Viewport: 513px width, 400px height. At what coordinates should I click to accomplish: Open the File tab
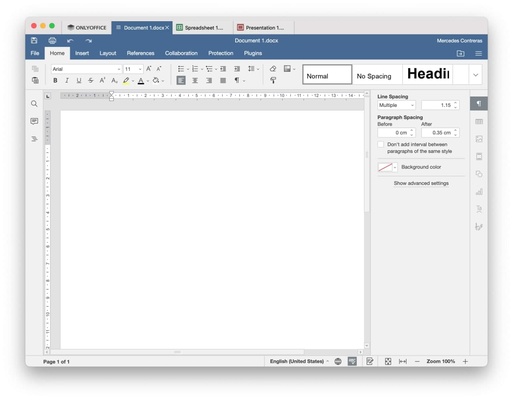click(x=35, y=53)
